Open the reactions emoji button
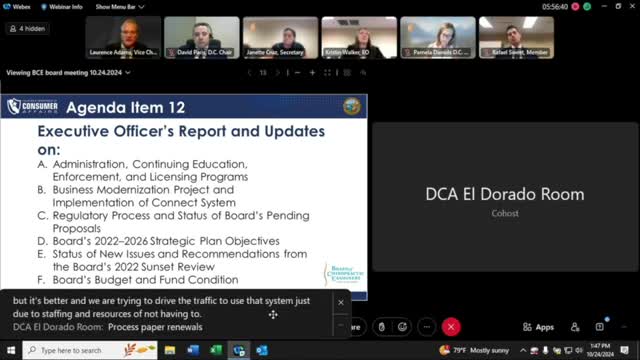This screenshot has width=640, height=360. click(x=402, y=327)
